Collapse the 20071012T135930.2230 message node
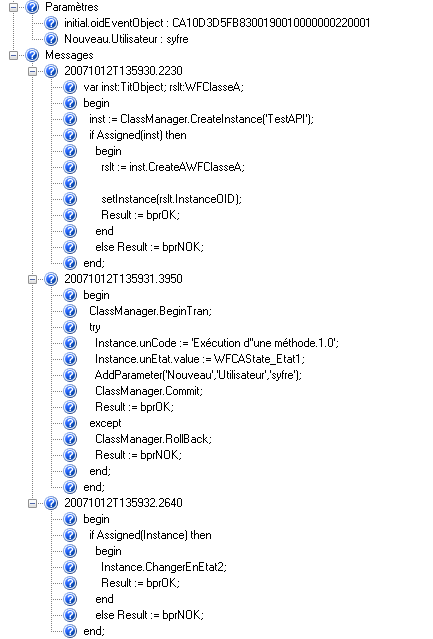This screenshot has height=639, width=433. 33,71
